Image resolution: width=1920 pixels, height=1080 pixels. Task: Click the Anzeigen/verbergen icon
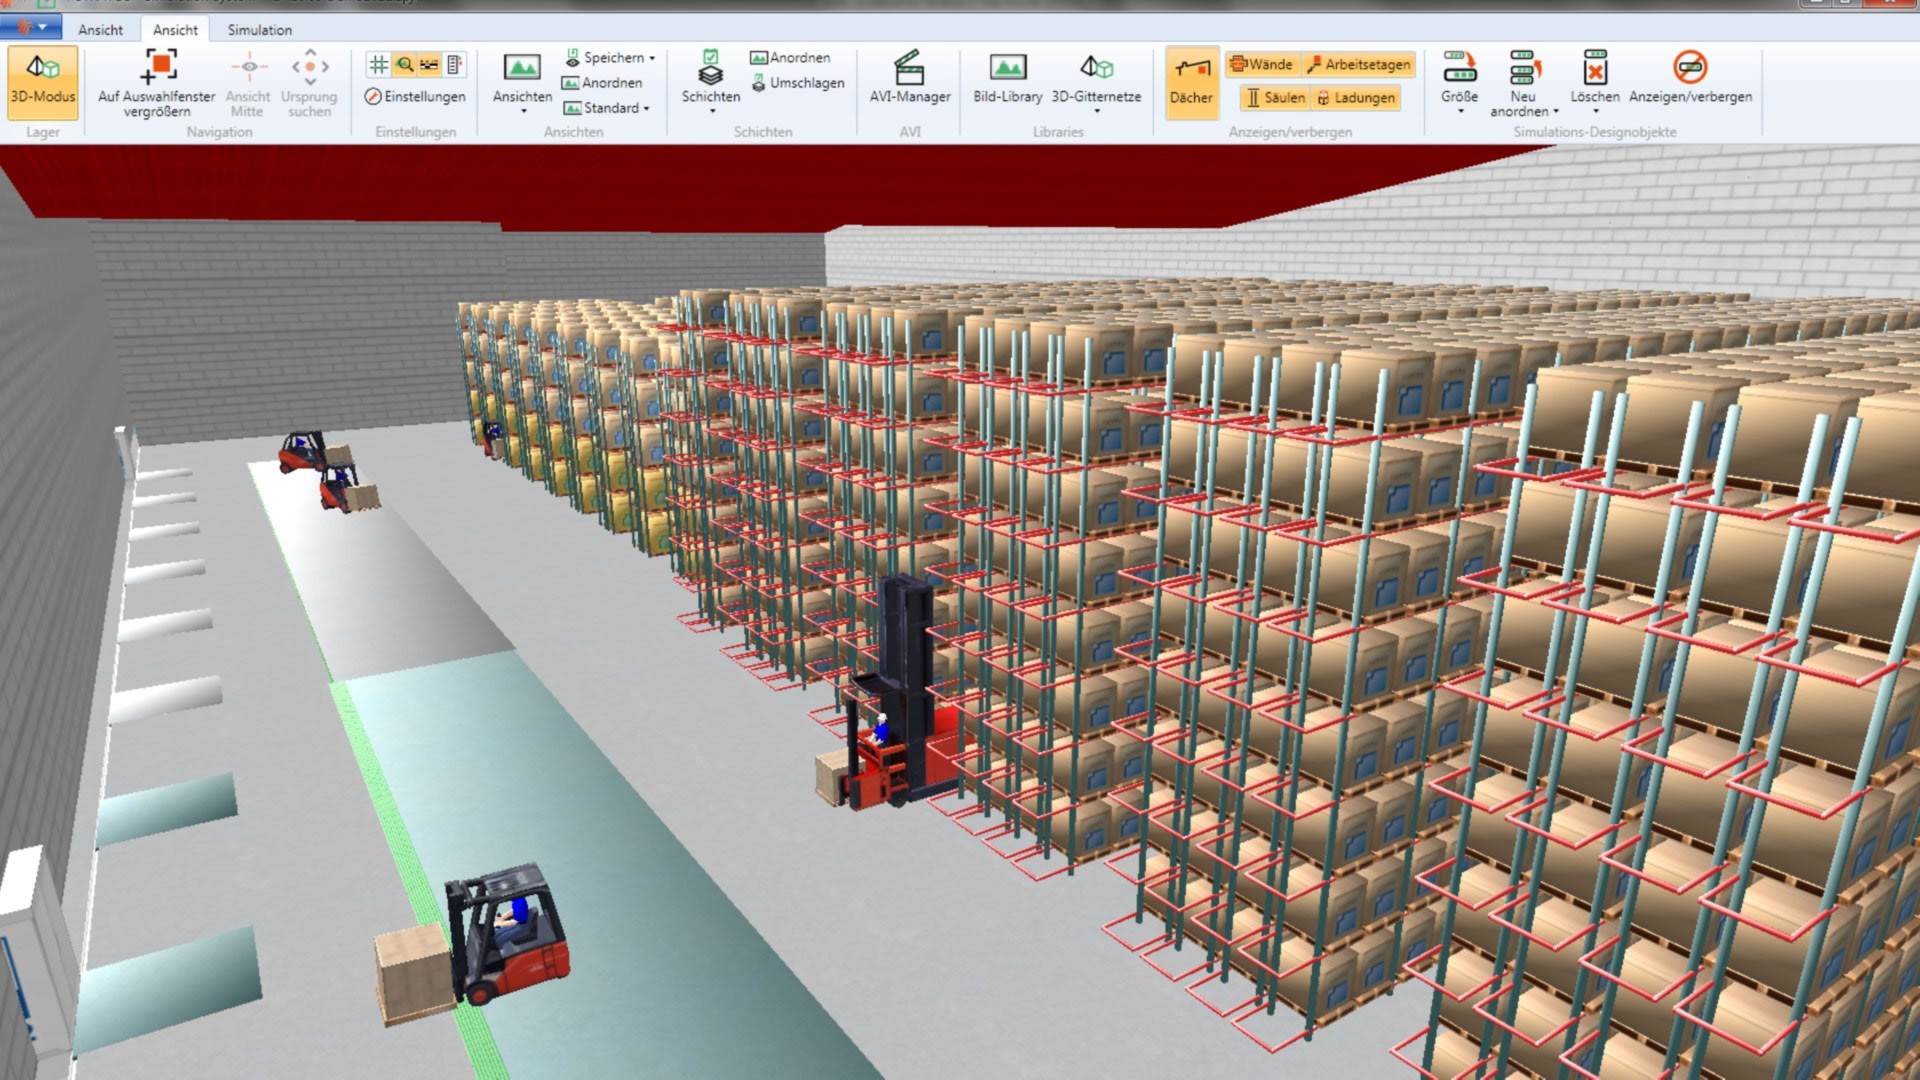[x=1690, y=68]
